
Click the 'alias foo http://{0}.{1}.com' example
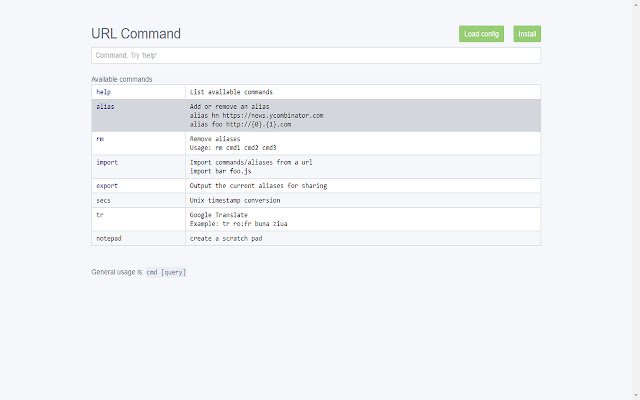240,124
